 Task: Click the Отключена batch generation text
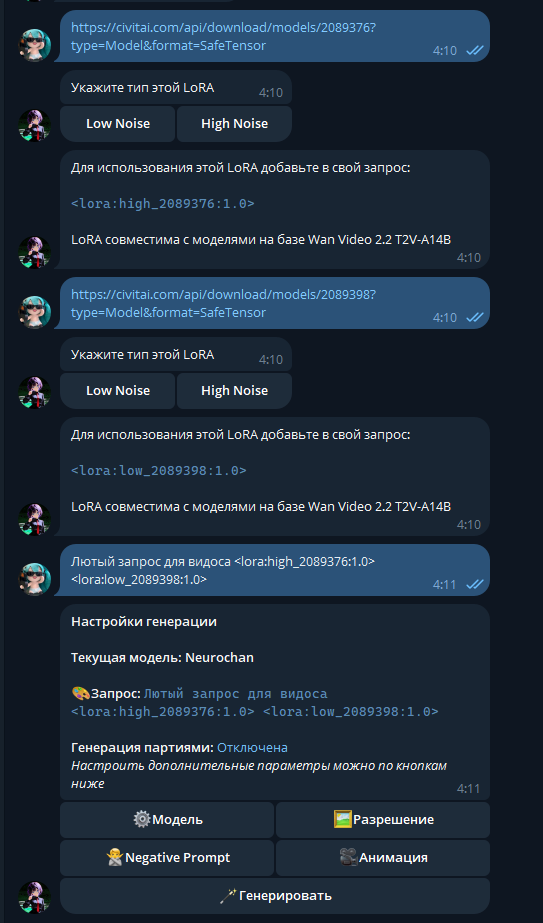[252, 748]
